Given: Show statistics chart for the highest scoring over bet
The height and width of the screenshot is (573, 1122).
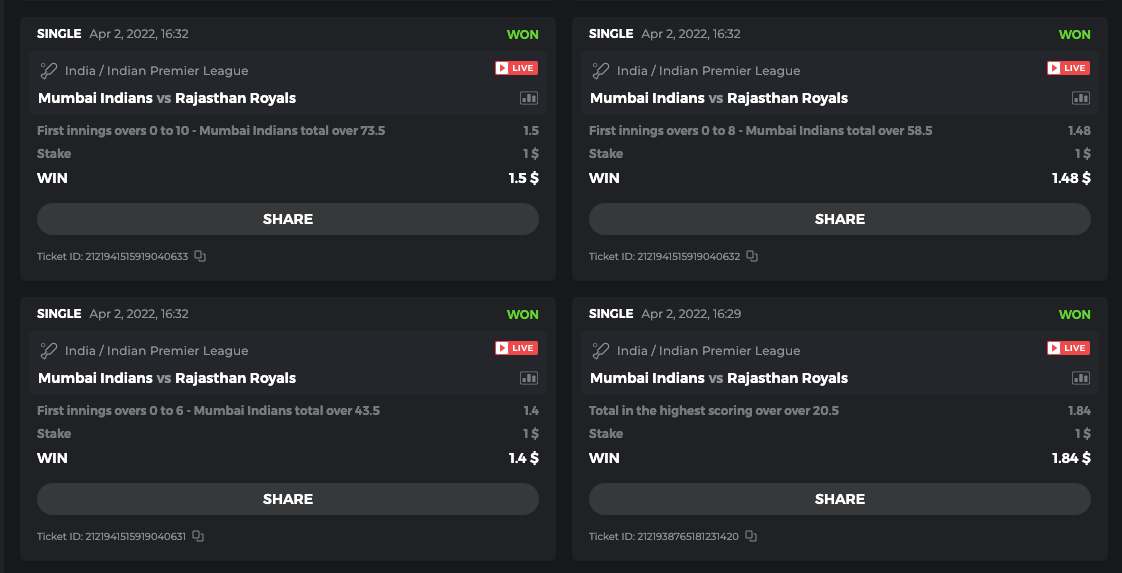Looking at the screenshot, I should [1081, 378].
